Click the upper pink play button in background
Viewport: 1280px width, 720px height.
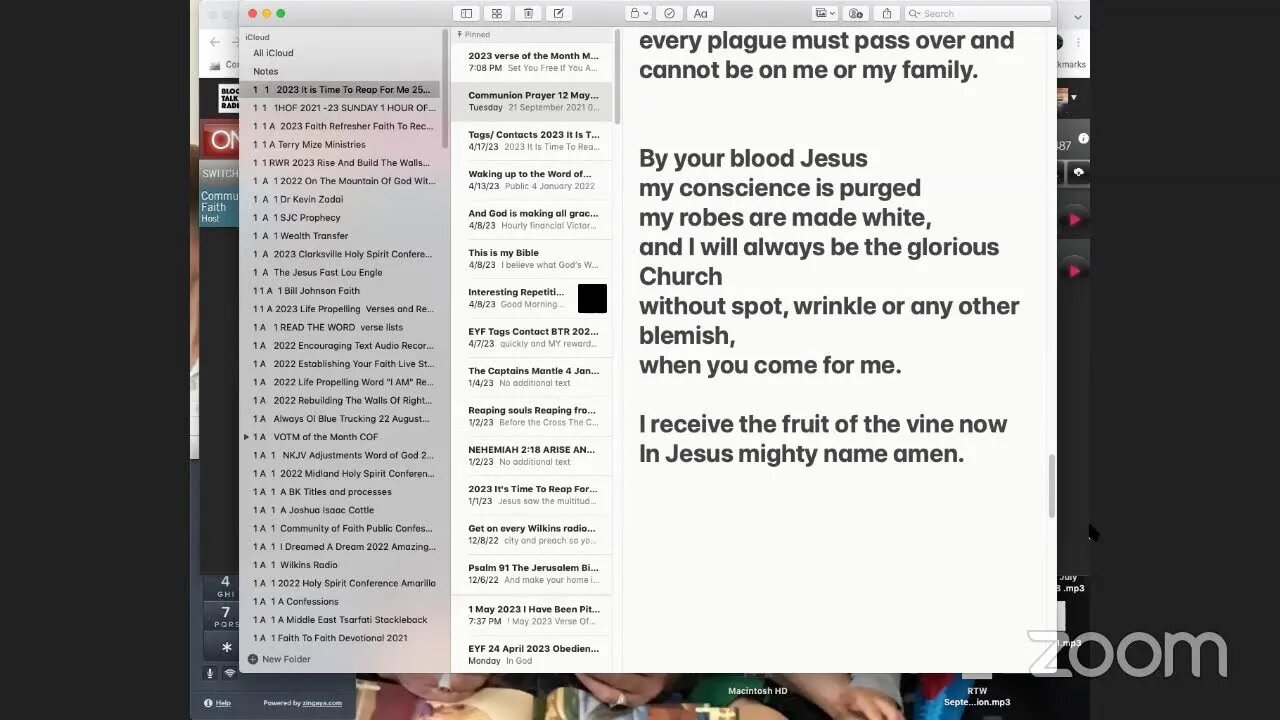point(1075,220)
